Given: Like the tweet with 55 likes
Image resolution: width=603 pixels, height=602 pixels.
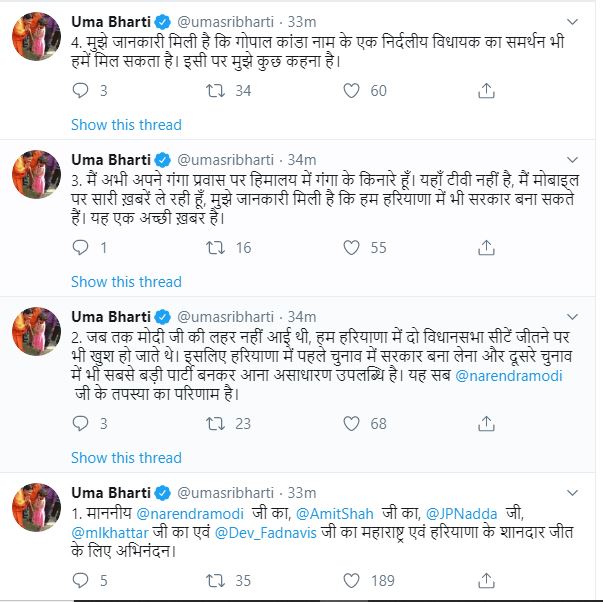Looking at the screenshot, I should point(351,248).
